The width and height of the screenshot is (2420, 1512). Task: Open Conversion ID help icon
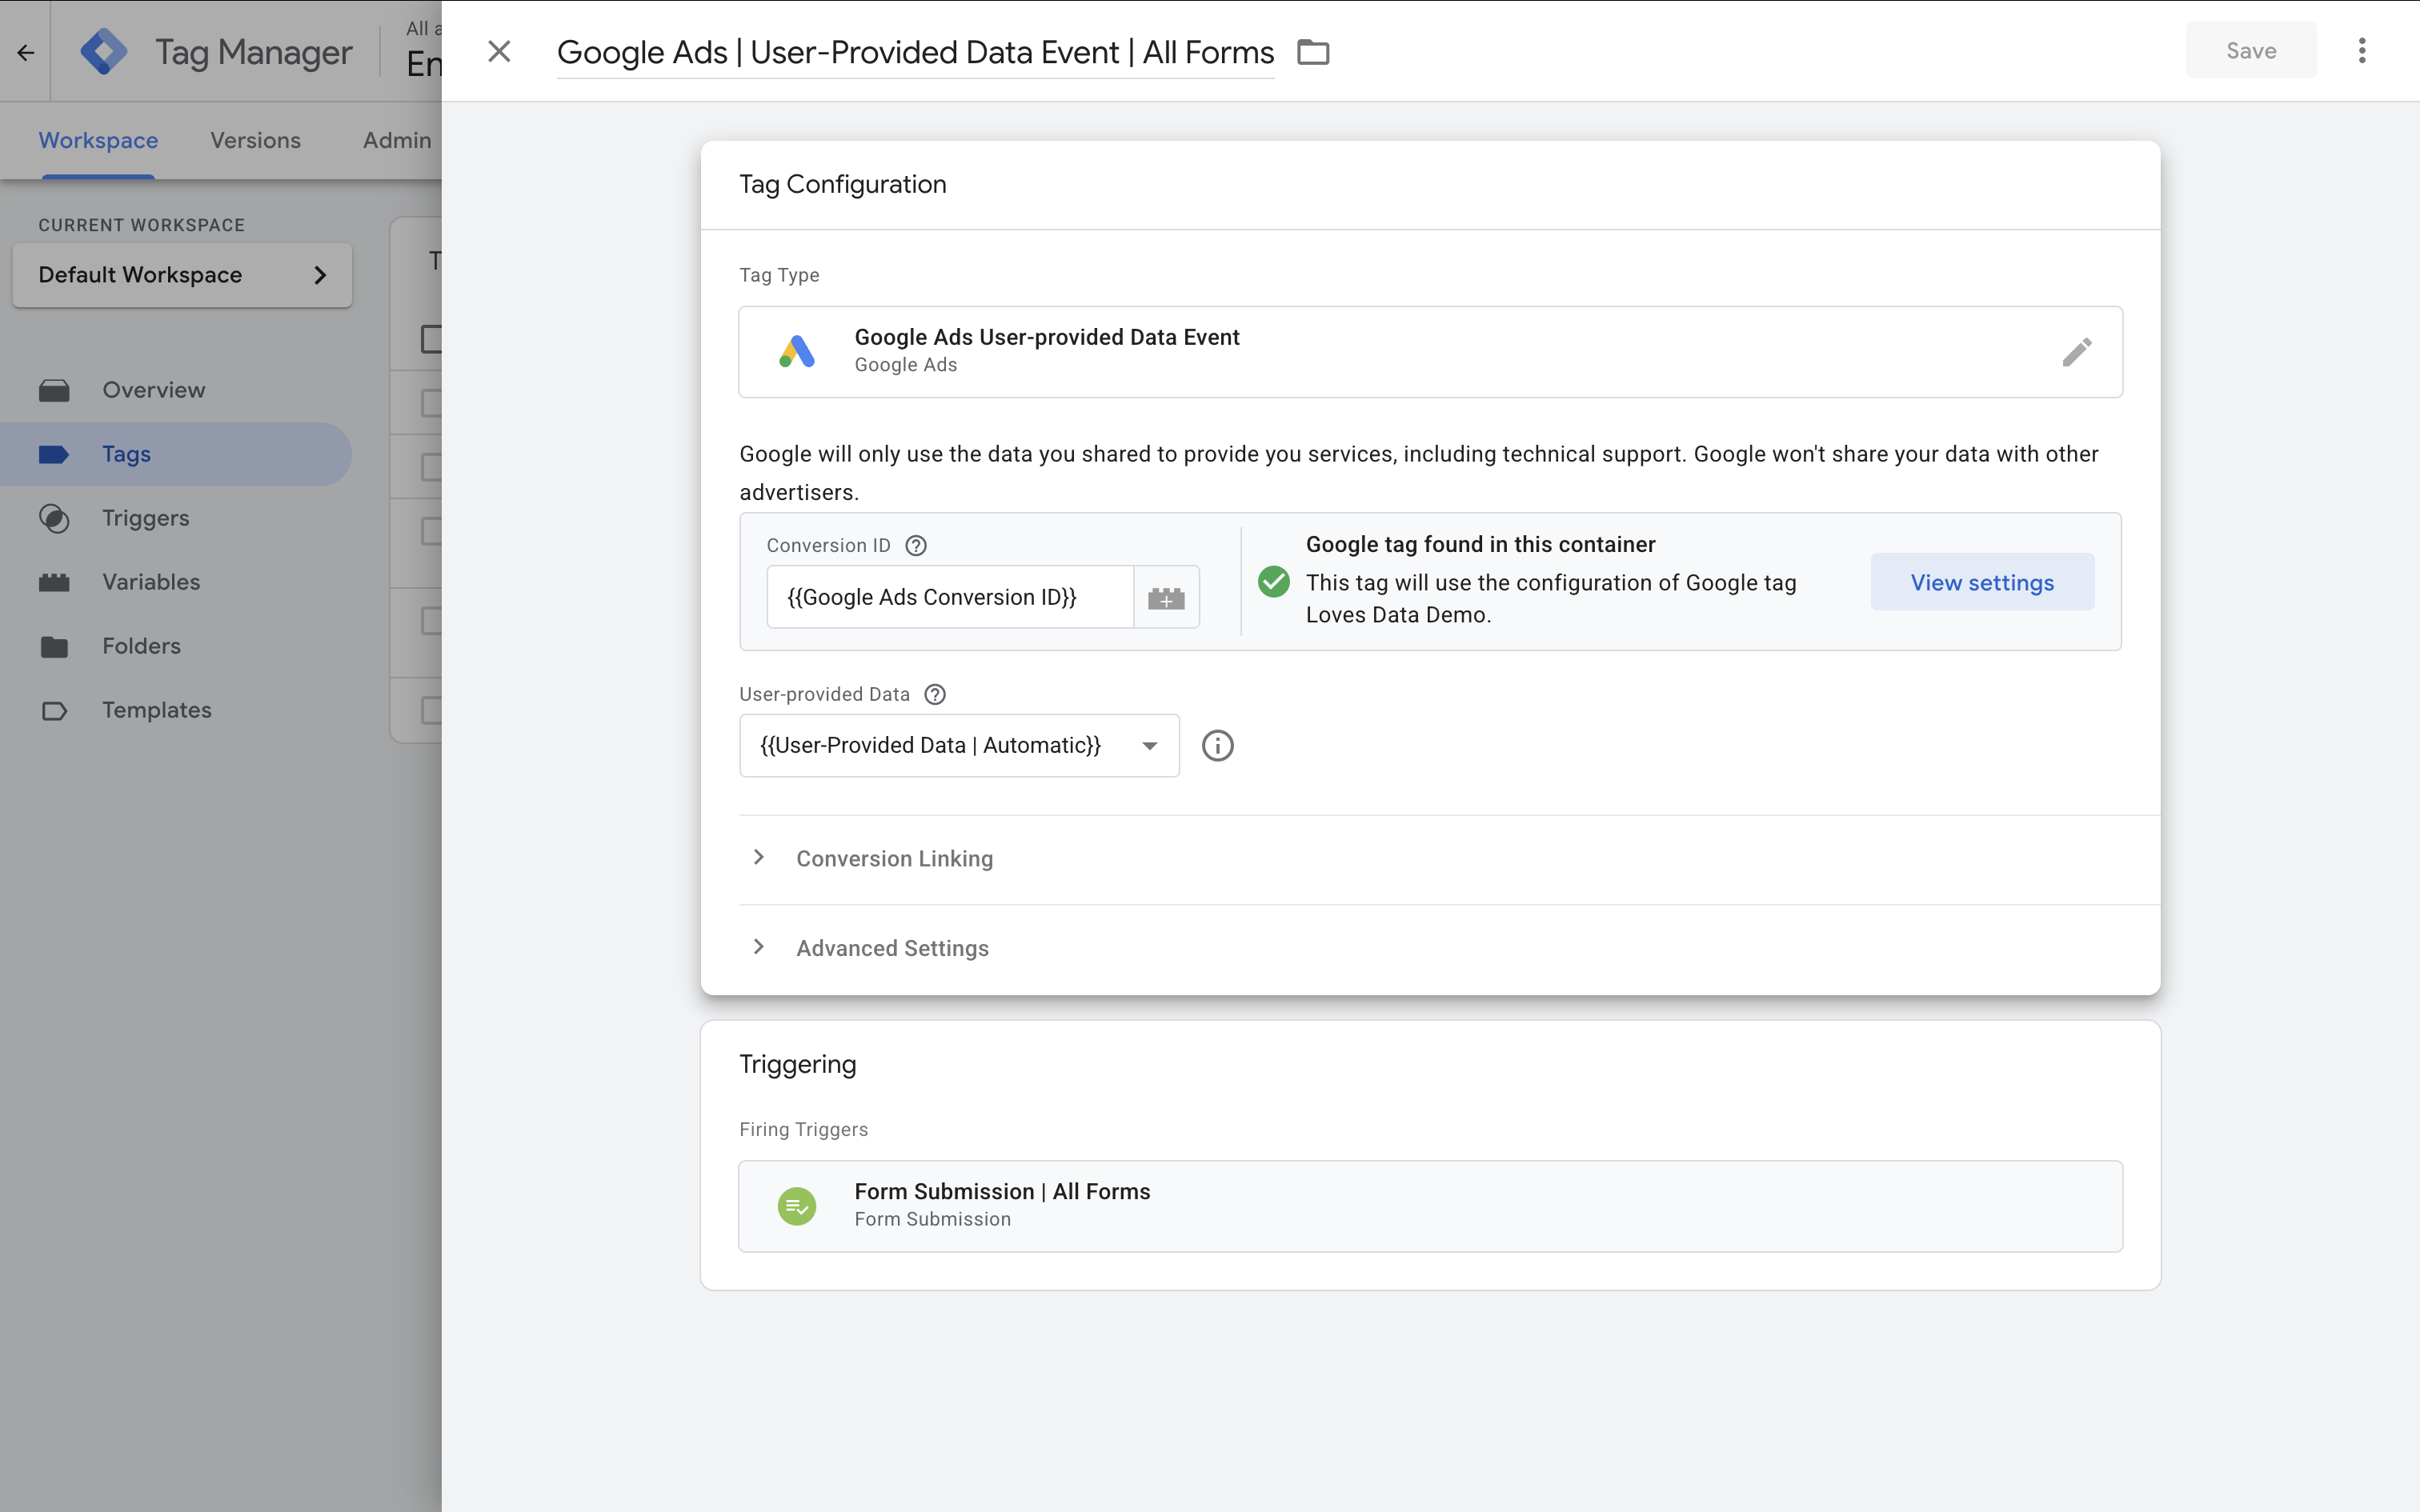(916, 545)
